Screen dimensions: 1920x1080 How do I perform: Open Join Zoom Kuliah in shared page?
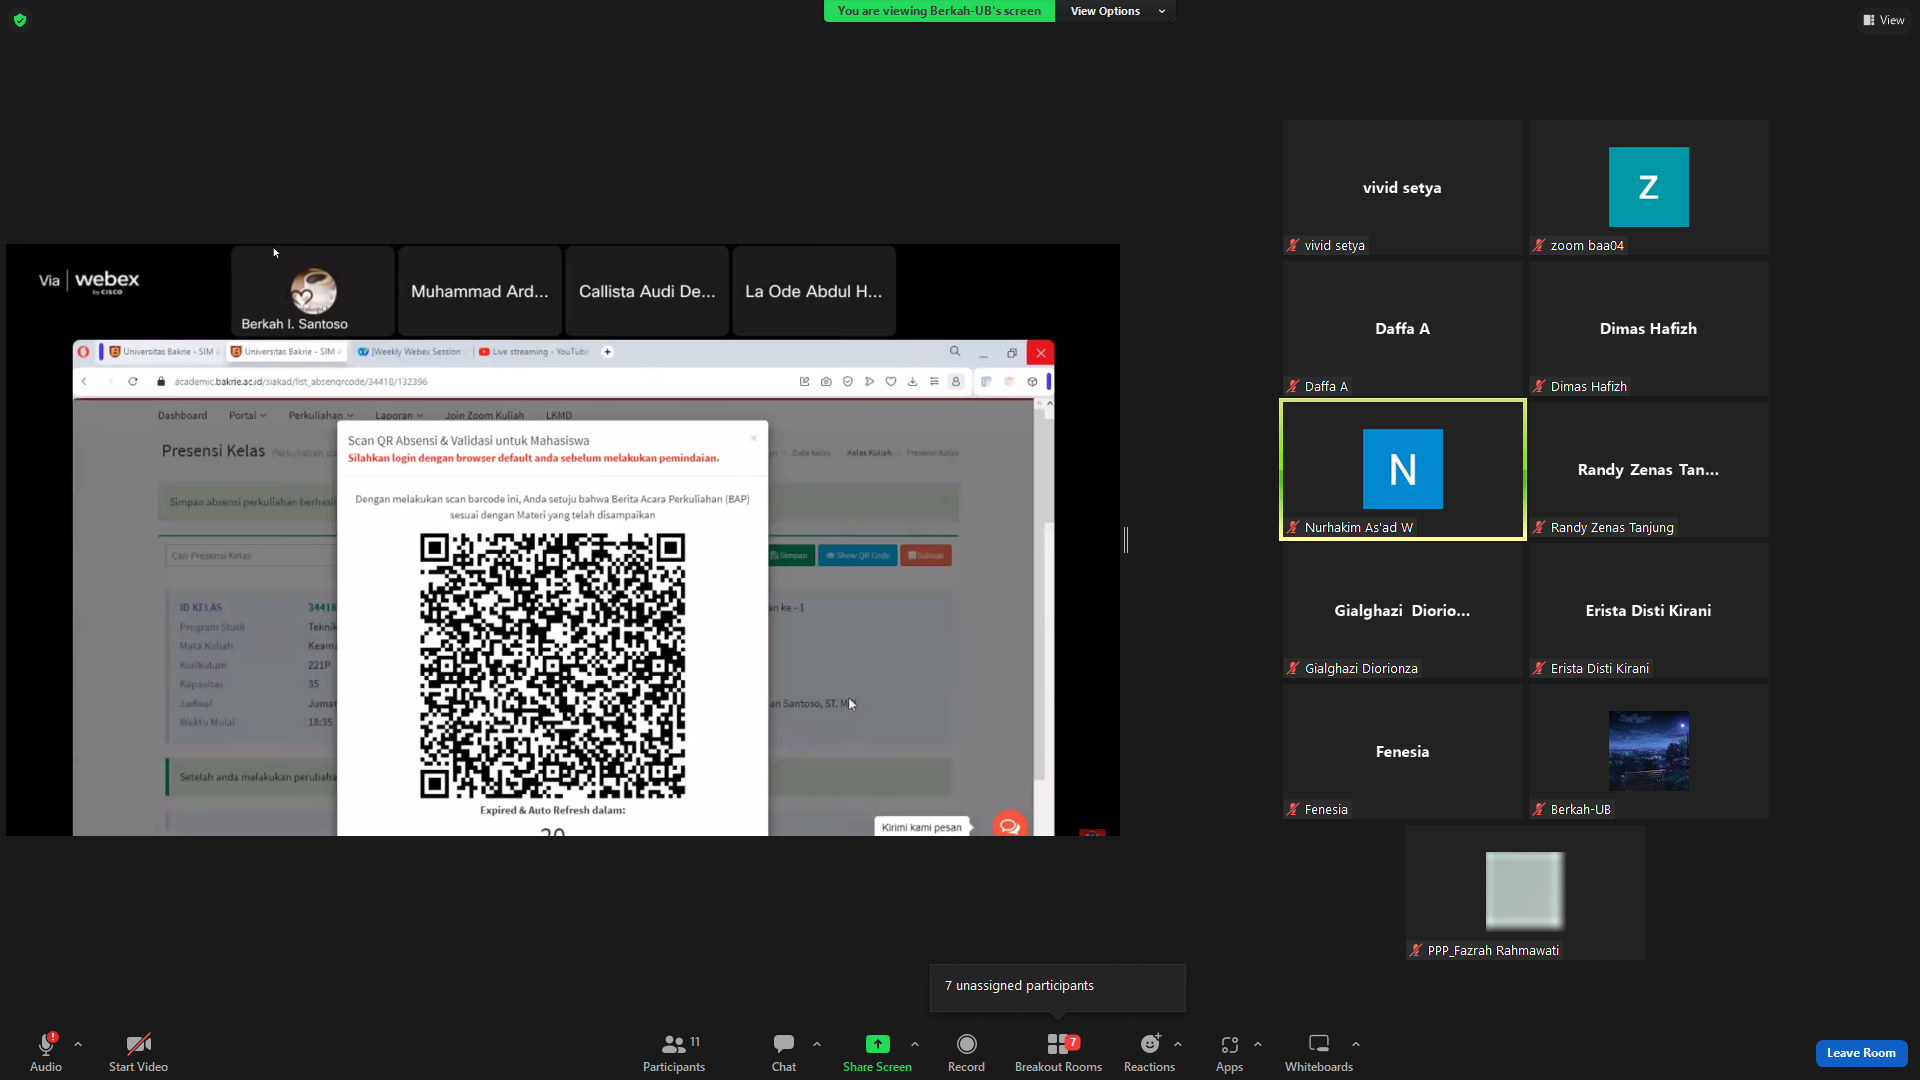485,415
